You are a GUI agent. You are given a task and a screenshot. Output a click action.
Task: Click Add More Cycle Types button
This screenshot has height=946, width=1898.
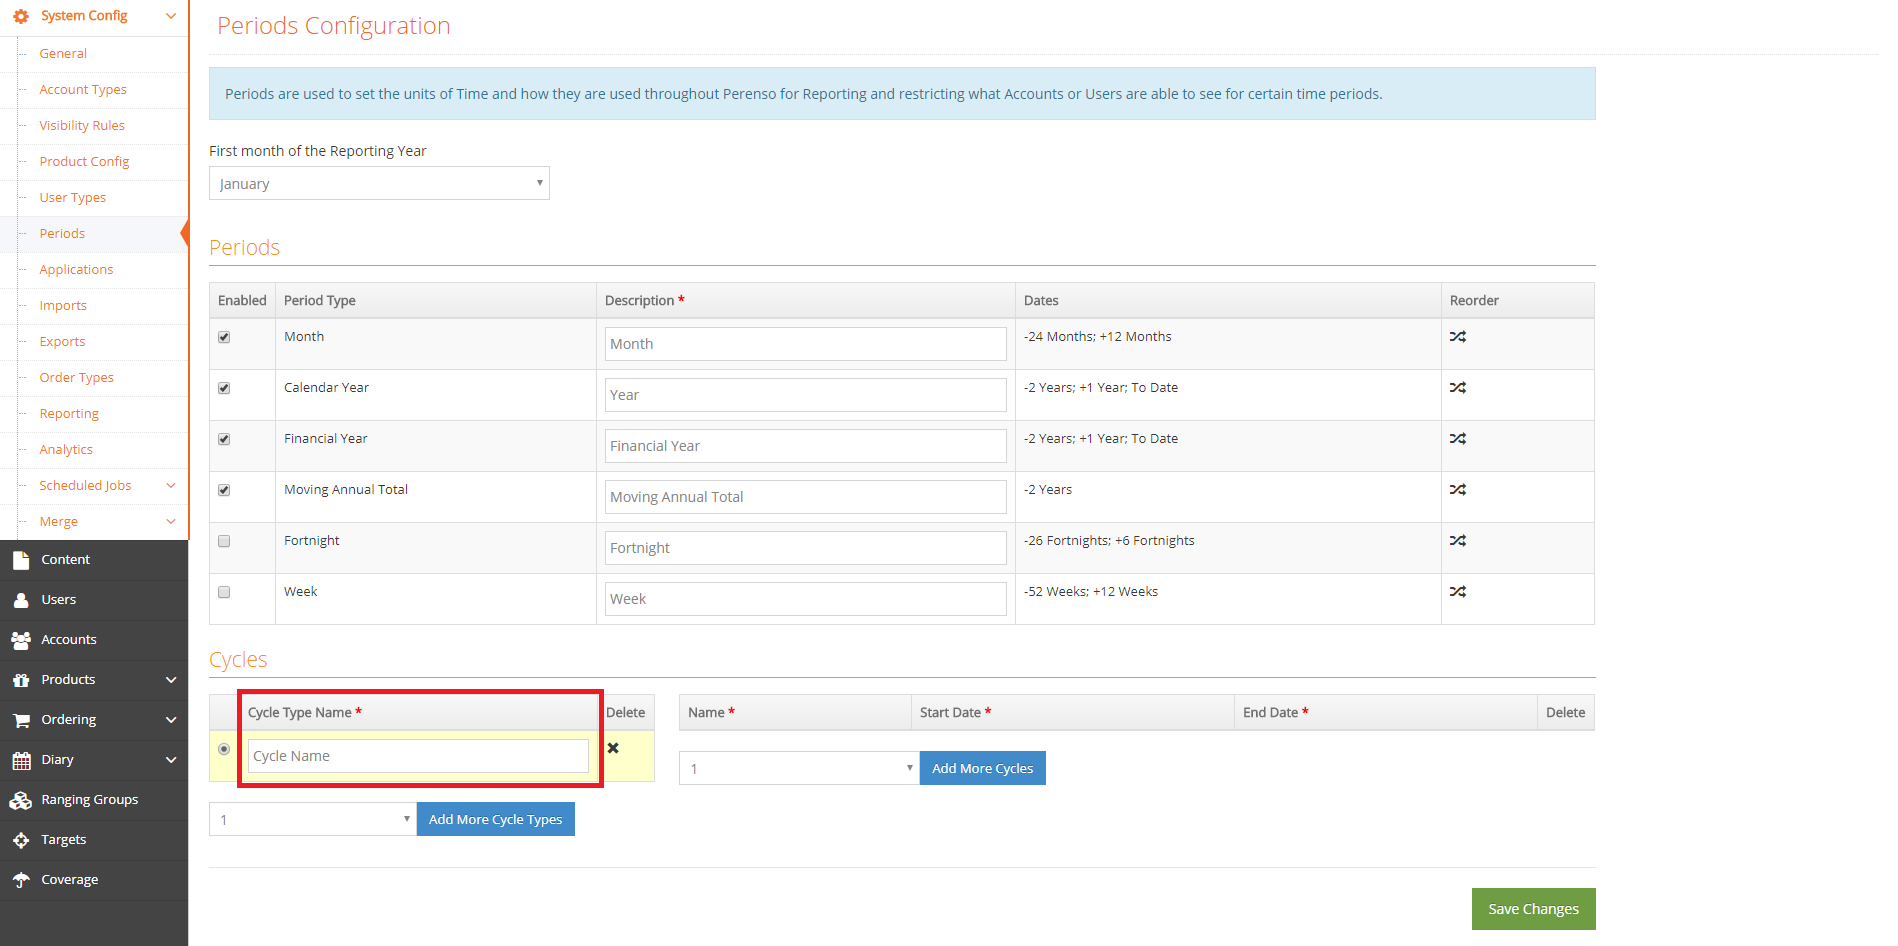[496, 819]
